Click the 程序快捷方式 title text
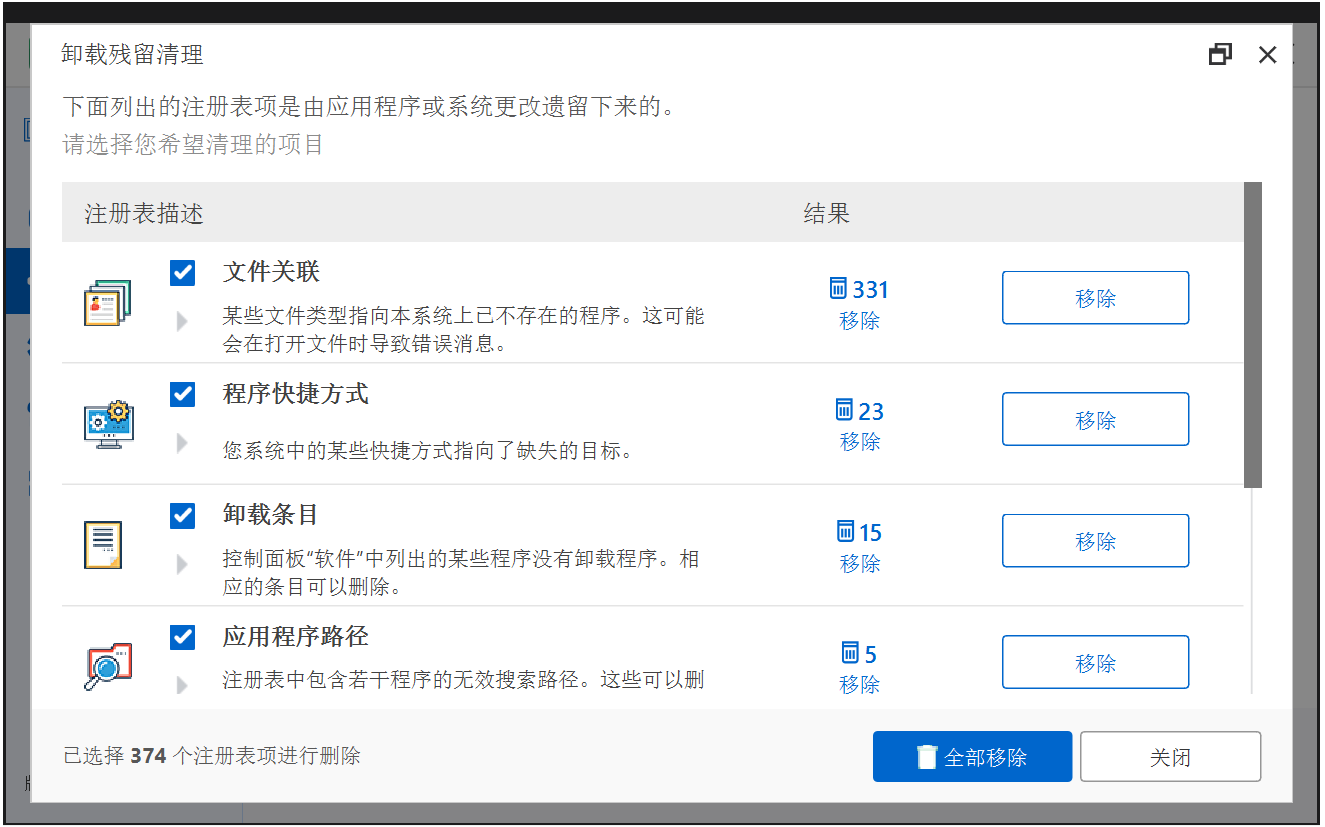The image size is (1325, 827). 295,394
